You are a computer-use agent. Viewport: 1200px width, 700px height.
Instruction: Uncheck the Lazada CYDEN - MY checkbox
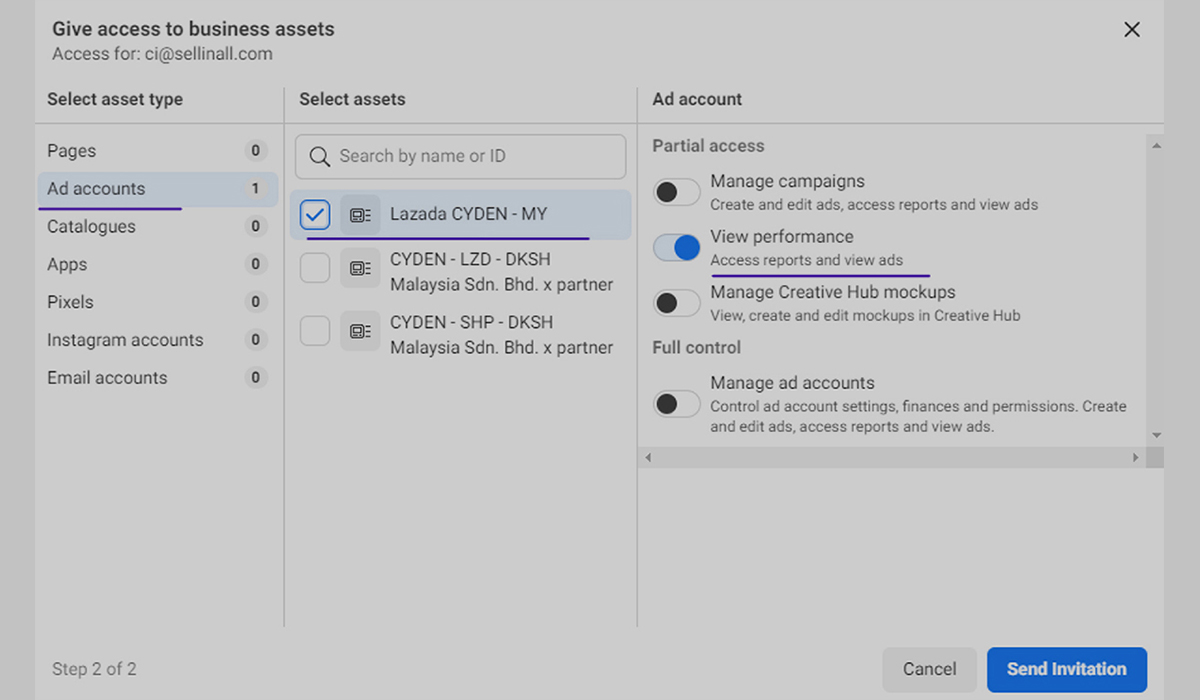(315, 215)
